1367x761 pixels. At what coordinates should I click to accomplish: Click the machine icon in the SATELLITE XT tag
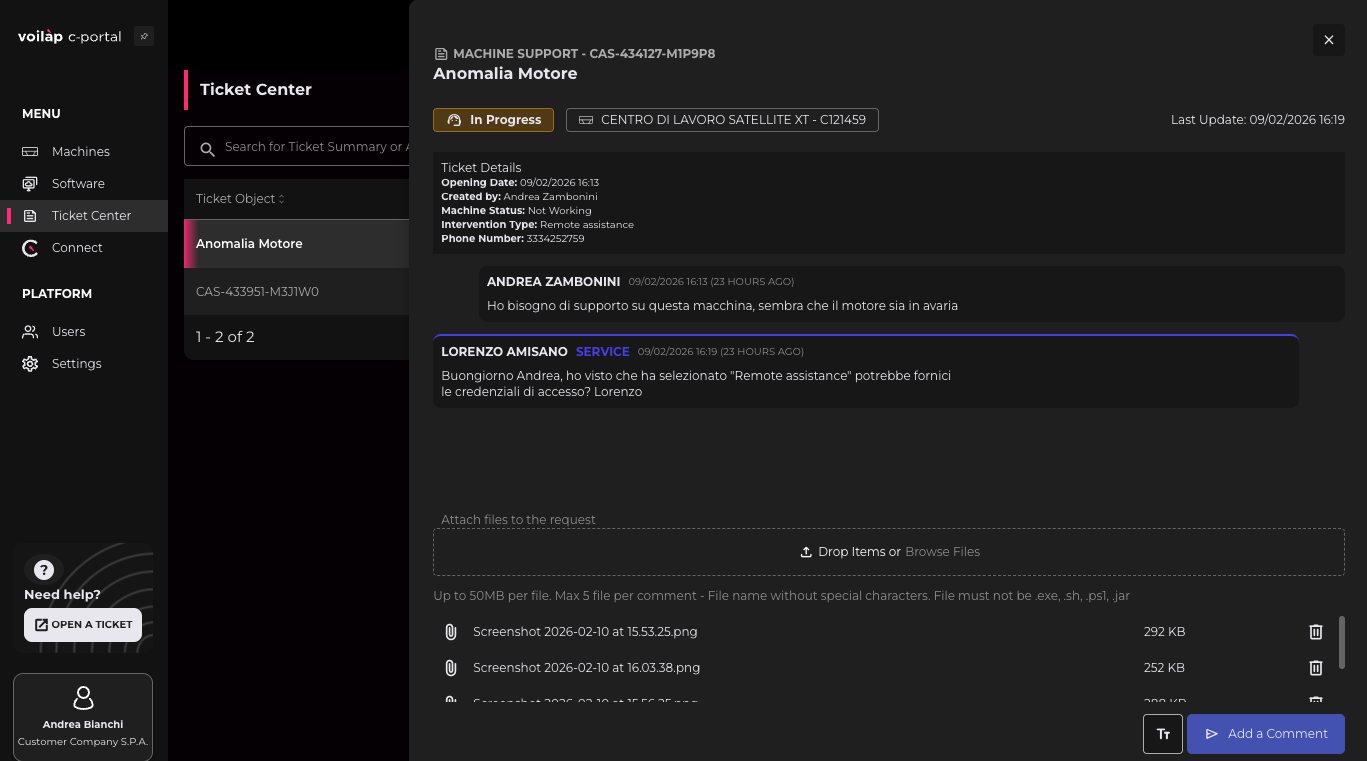coord(585,120)
